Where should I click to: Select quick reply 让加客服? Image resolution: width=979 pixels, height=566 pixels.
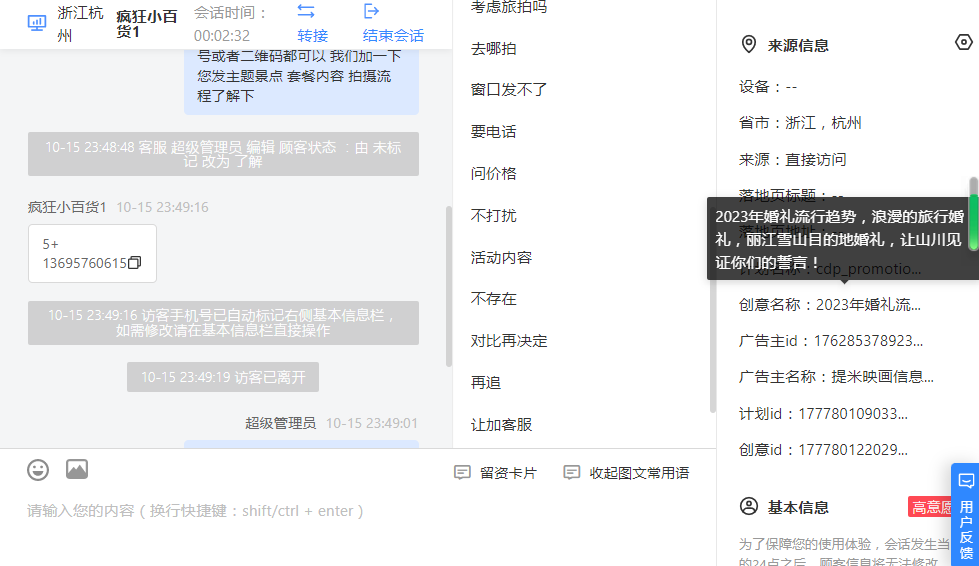click(501, 424)
